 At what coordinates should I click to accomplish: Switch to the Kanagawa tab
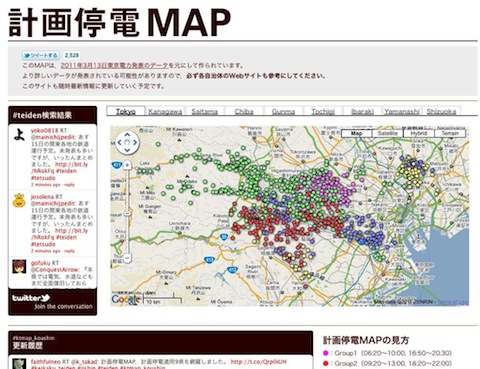[165, 112]
